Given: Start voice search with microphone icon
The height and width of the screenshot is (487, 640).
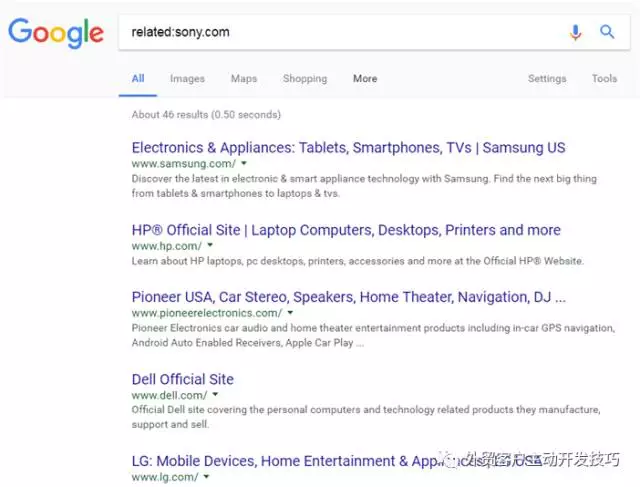Looking at the screenshot, I should 576,32.
